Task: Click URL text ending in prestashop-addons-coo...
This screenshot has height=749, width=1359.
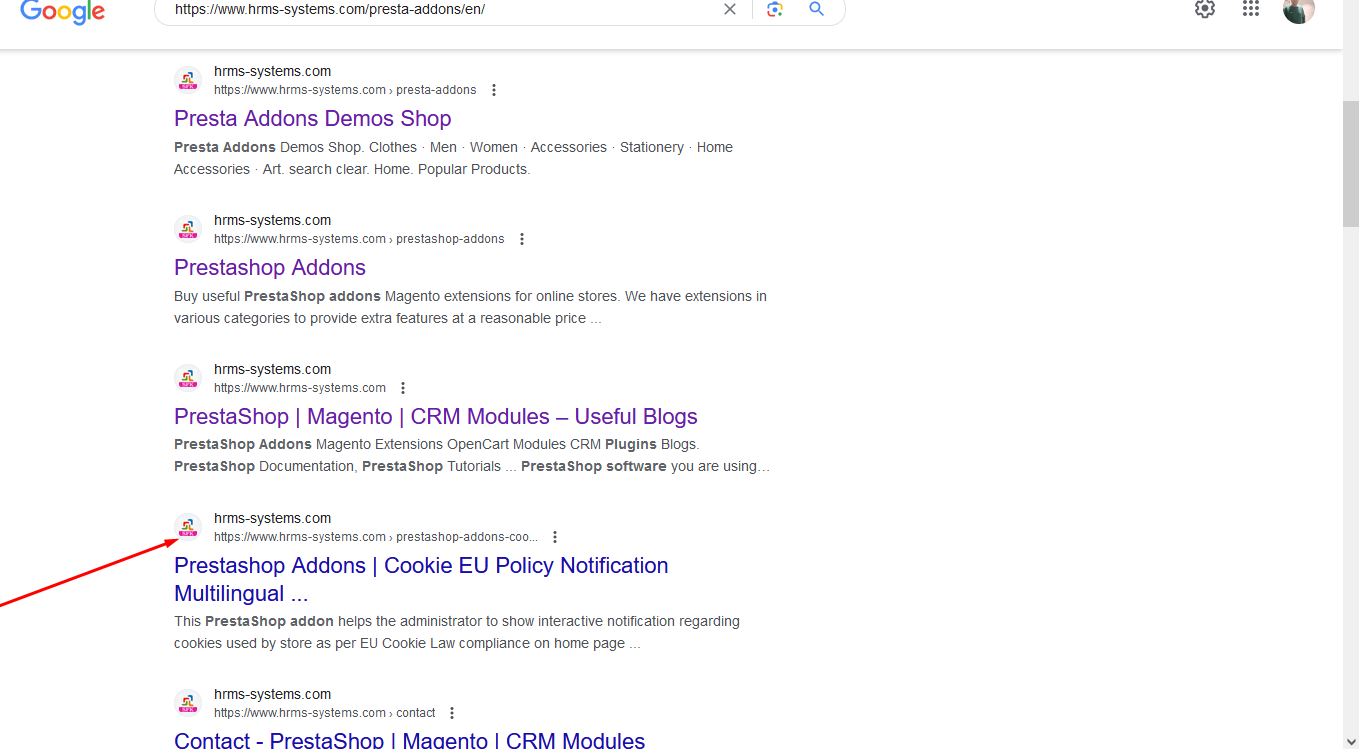Action: click(x=376, y=537)
